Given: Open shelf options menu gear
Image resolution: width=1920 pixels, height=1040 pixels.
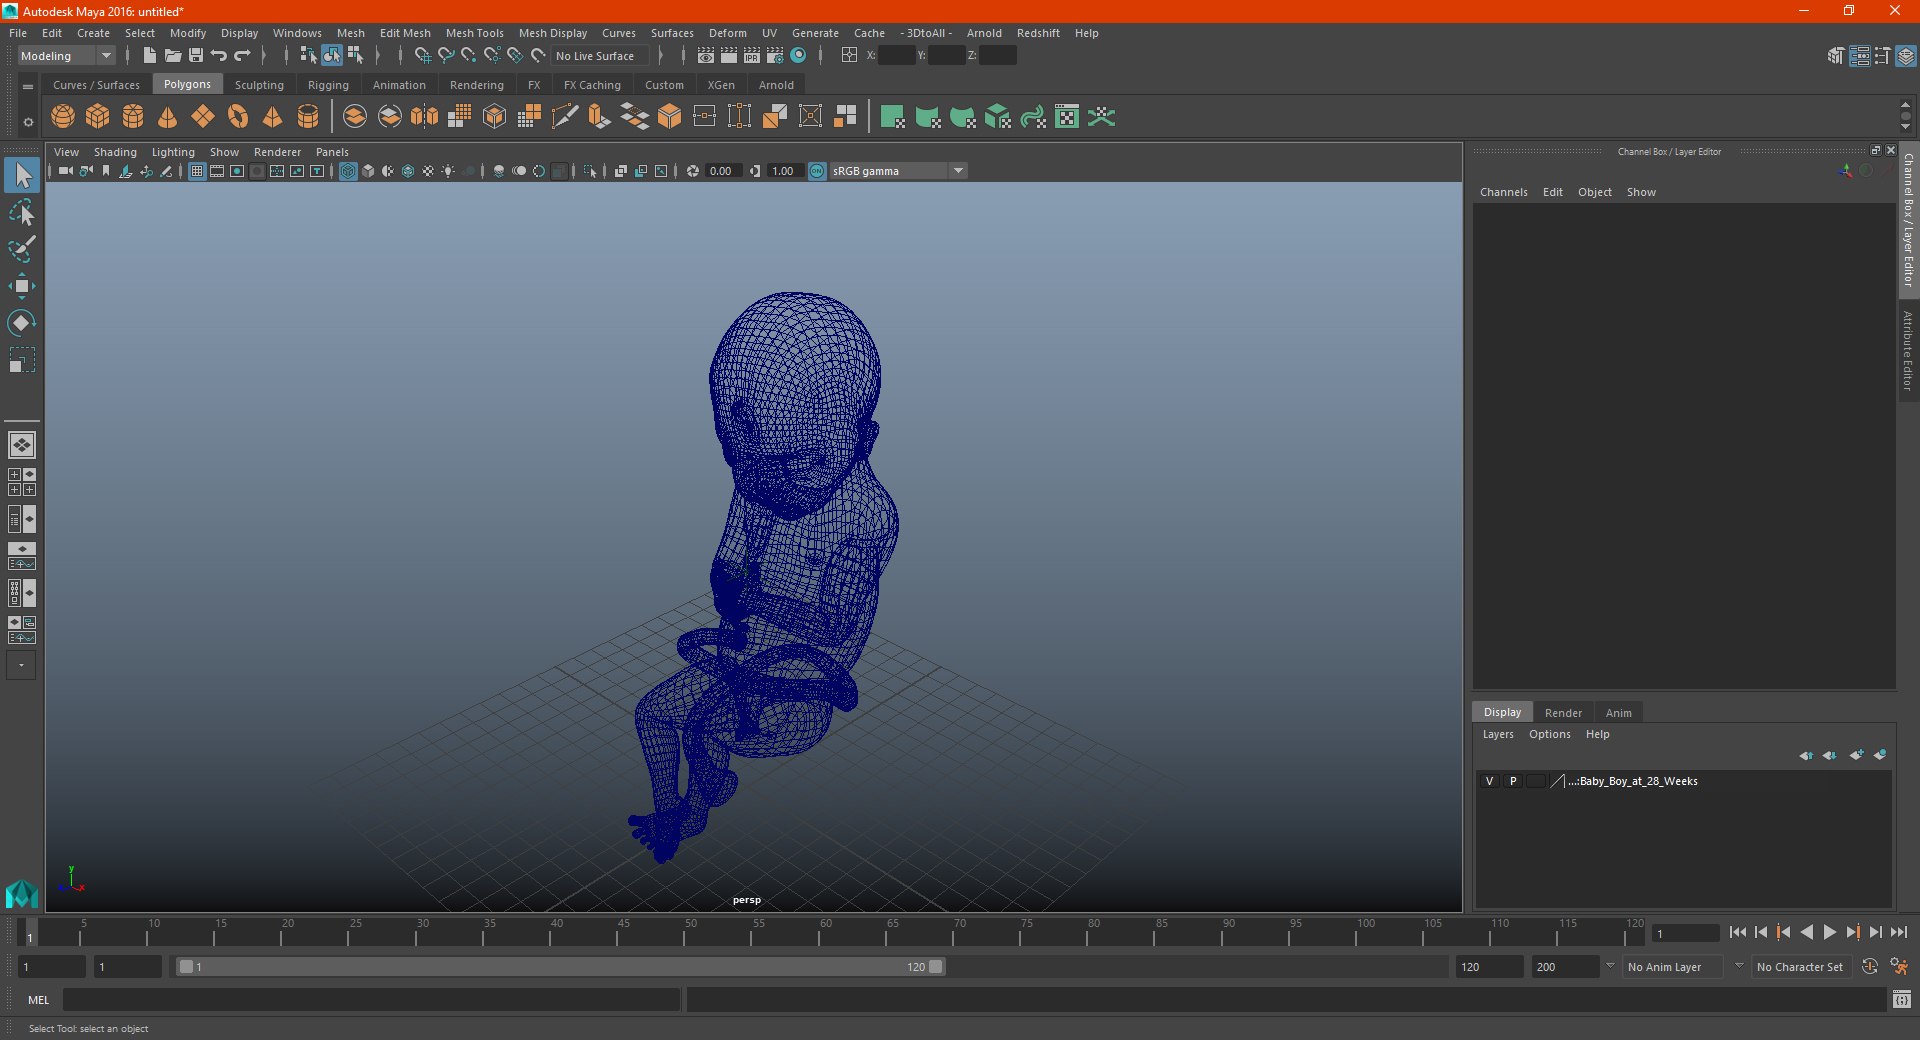Looking at the screenshot, I should point(28,122).
